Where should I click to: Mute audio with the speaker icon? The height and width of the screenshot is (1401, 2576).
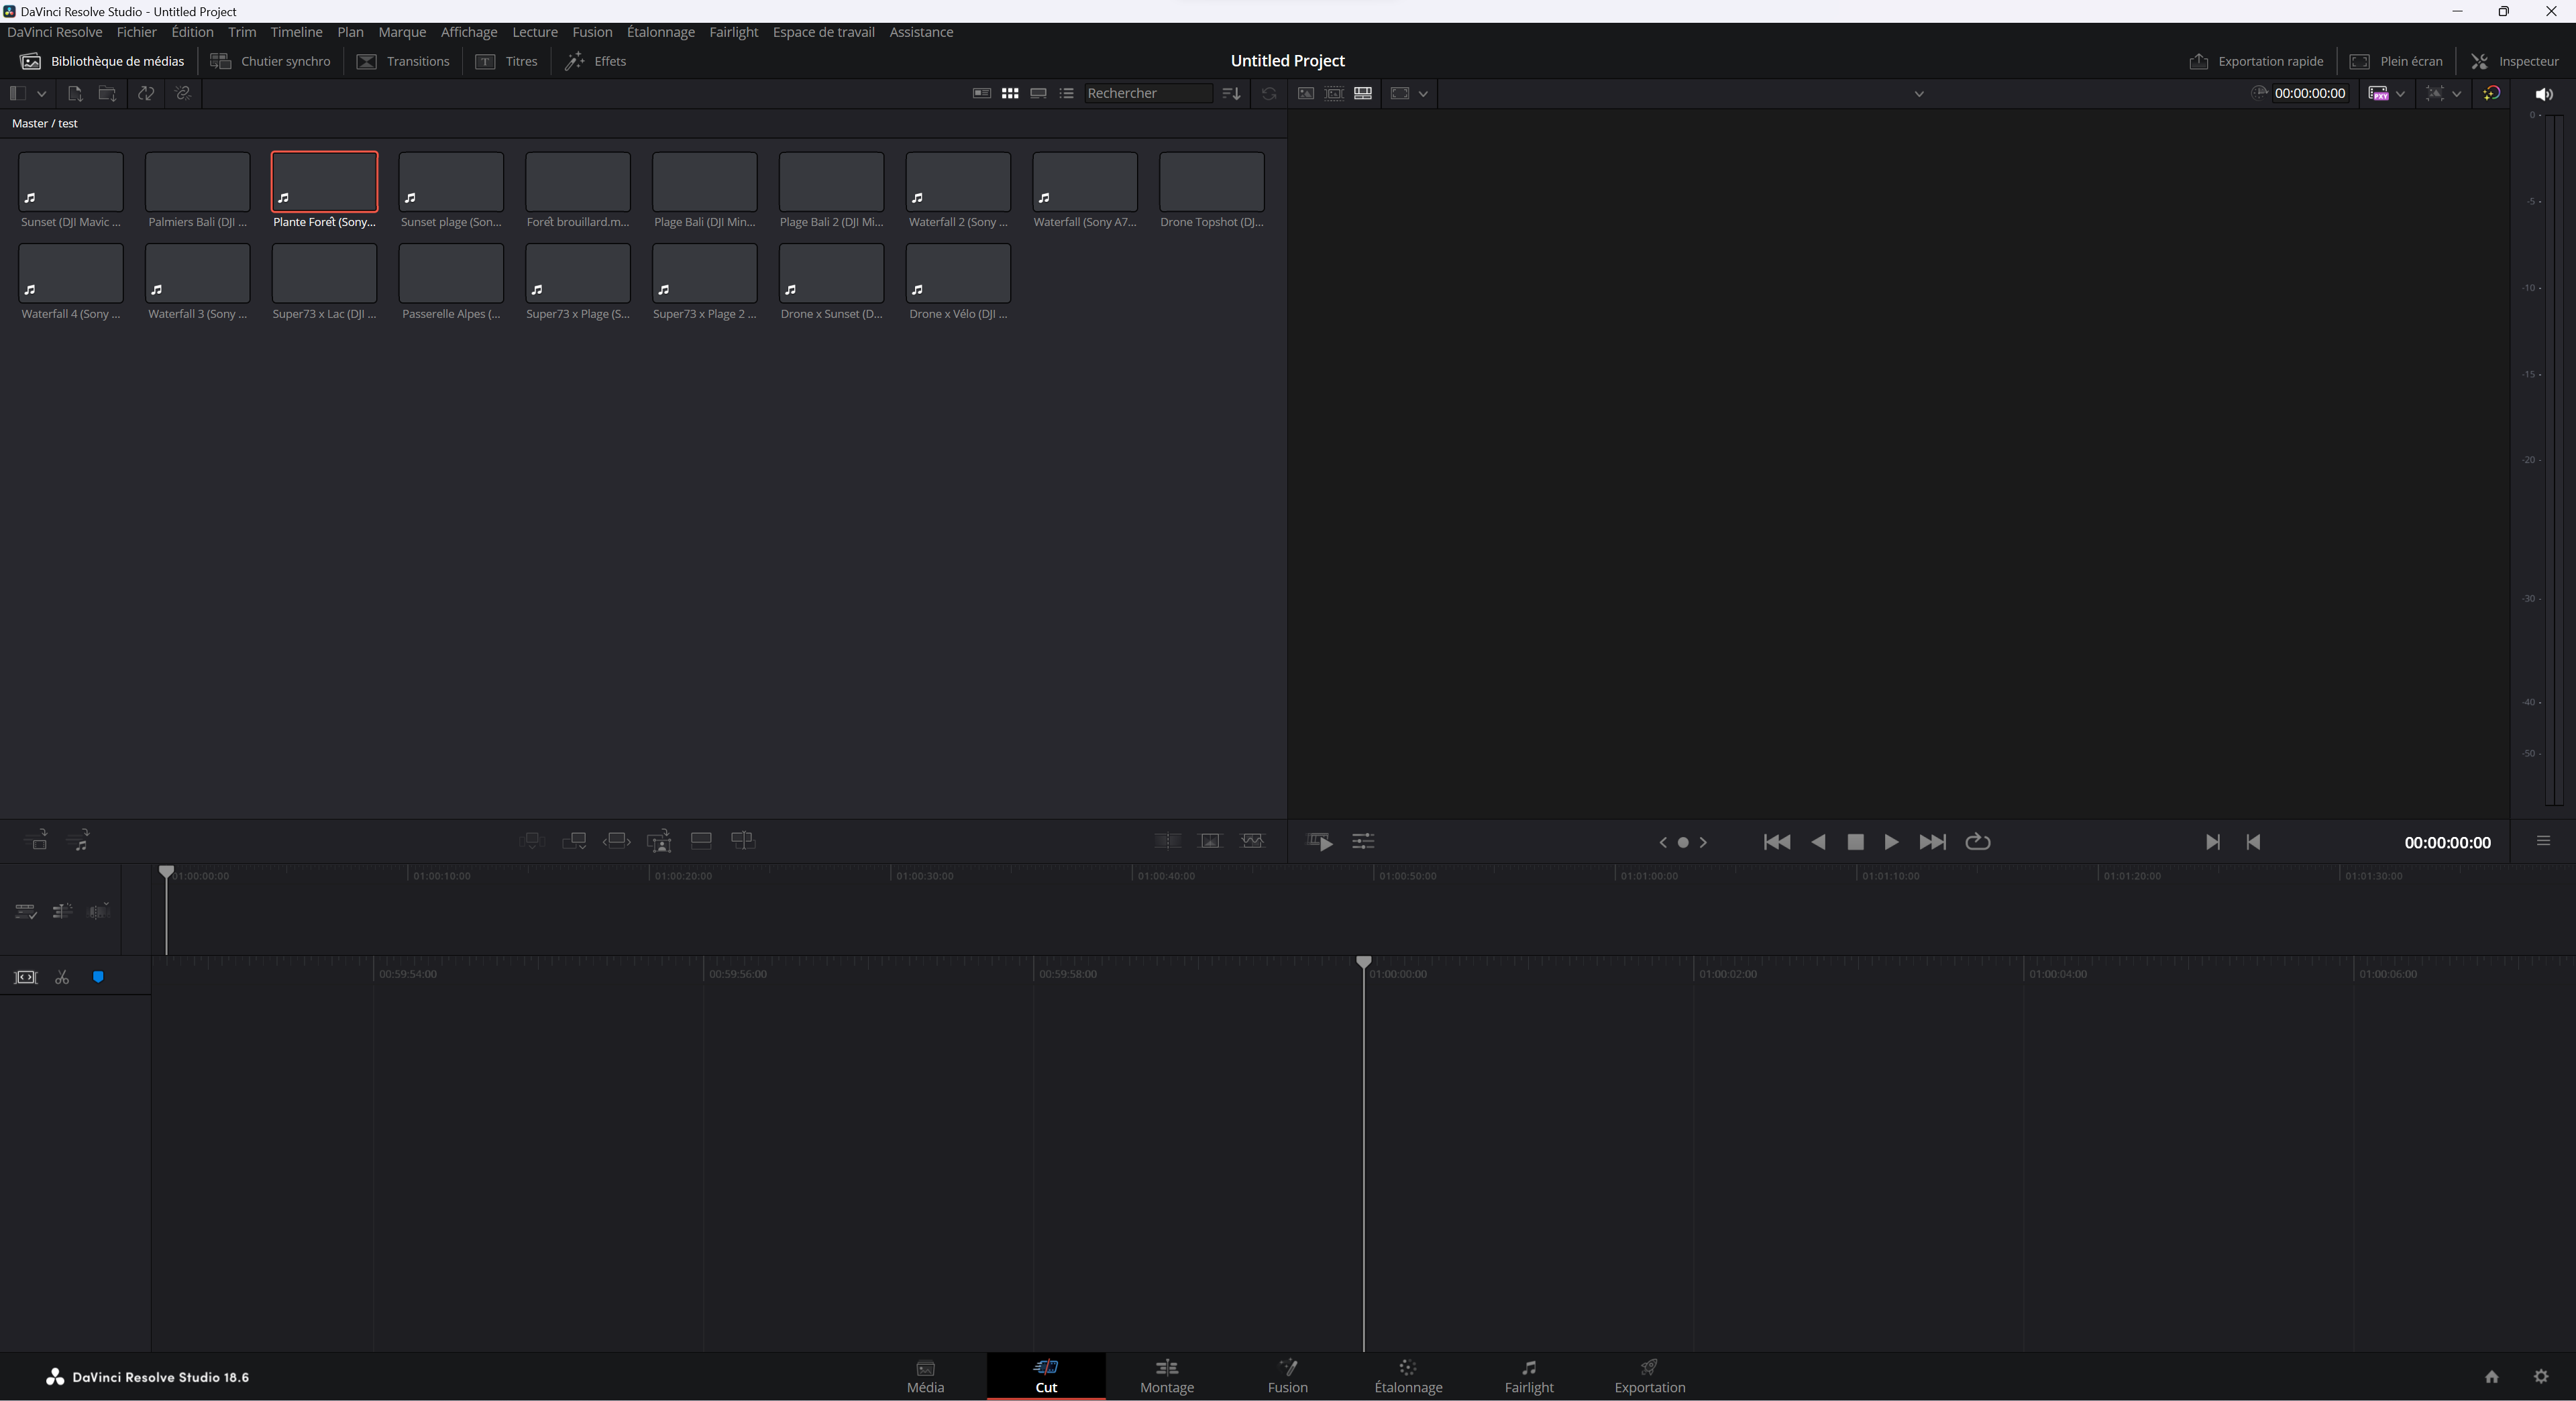pos(2544,94)
